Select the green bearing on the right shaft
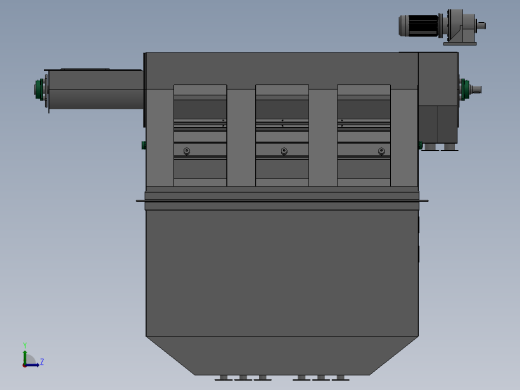This screenshot has height=390, width=520. 464,89
